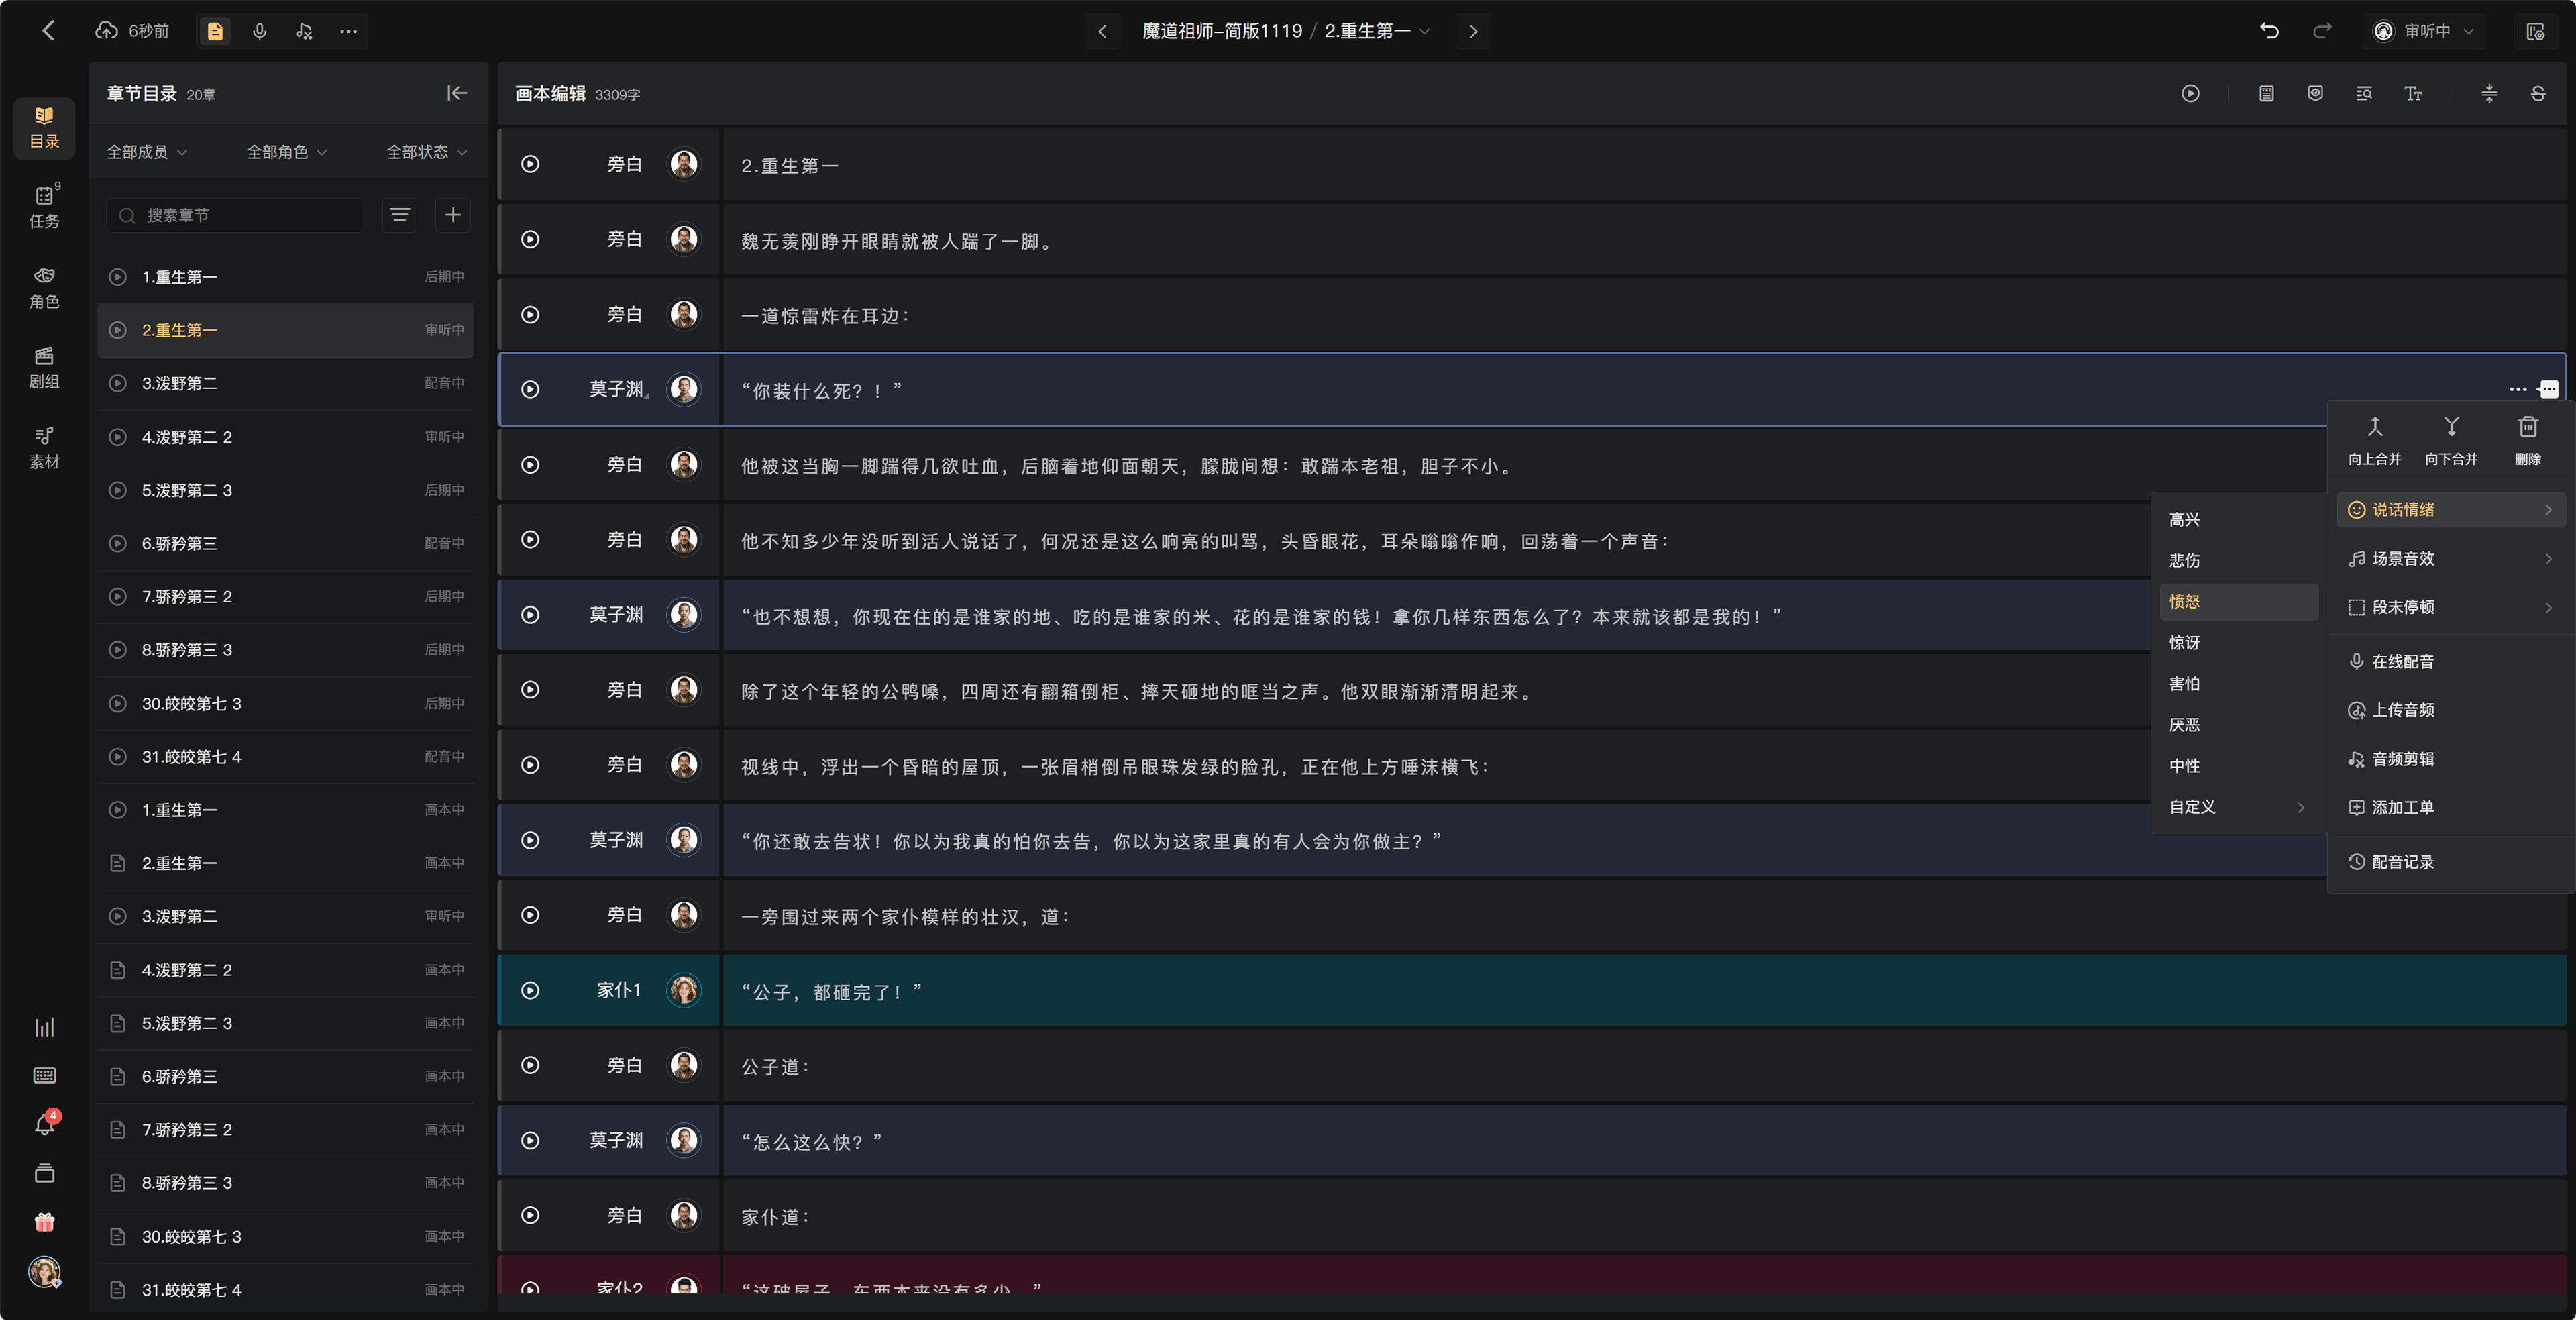This screenshot has width=2576, height=1321.
Task: Select 音频剪辑 in the context menu
Action: coord(2450,760)
